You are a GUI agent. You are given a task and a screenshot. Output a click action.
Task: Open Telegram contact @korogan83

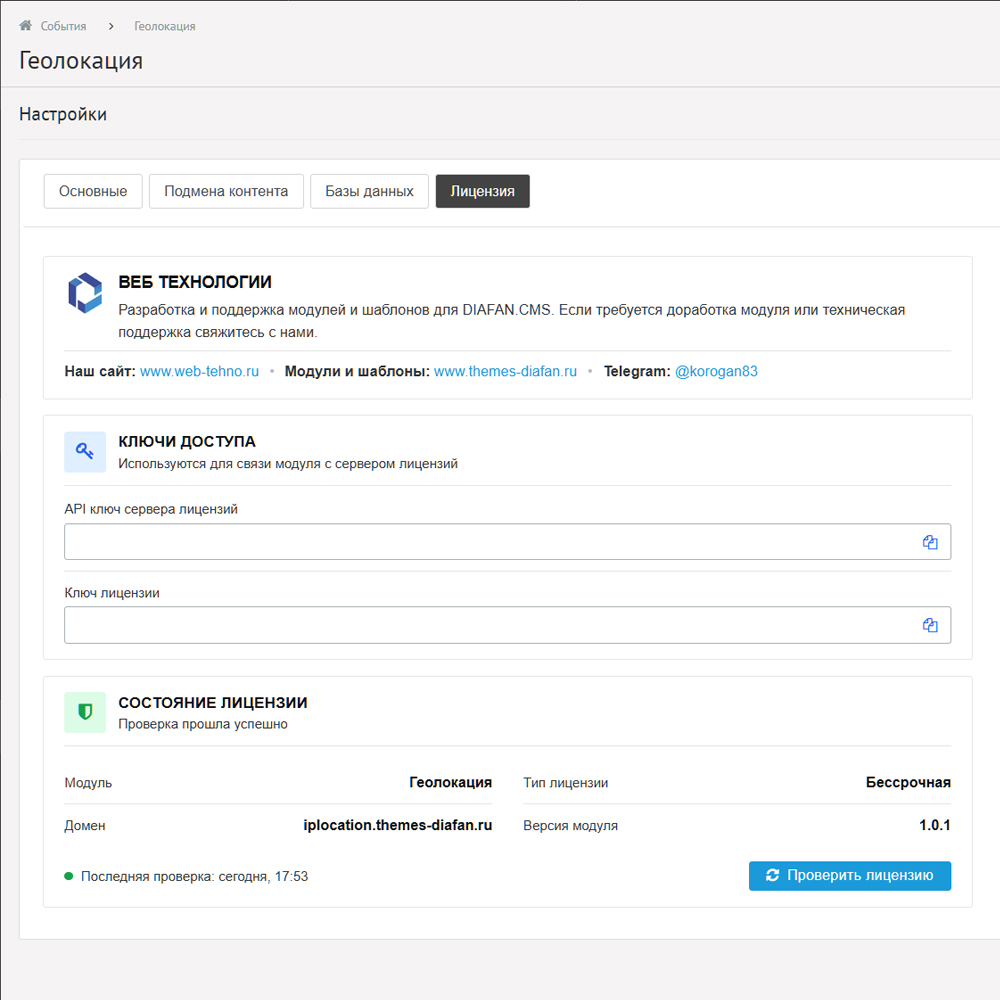click(x=716, y=371)
